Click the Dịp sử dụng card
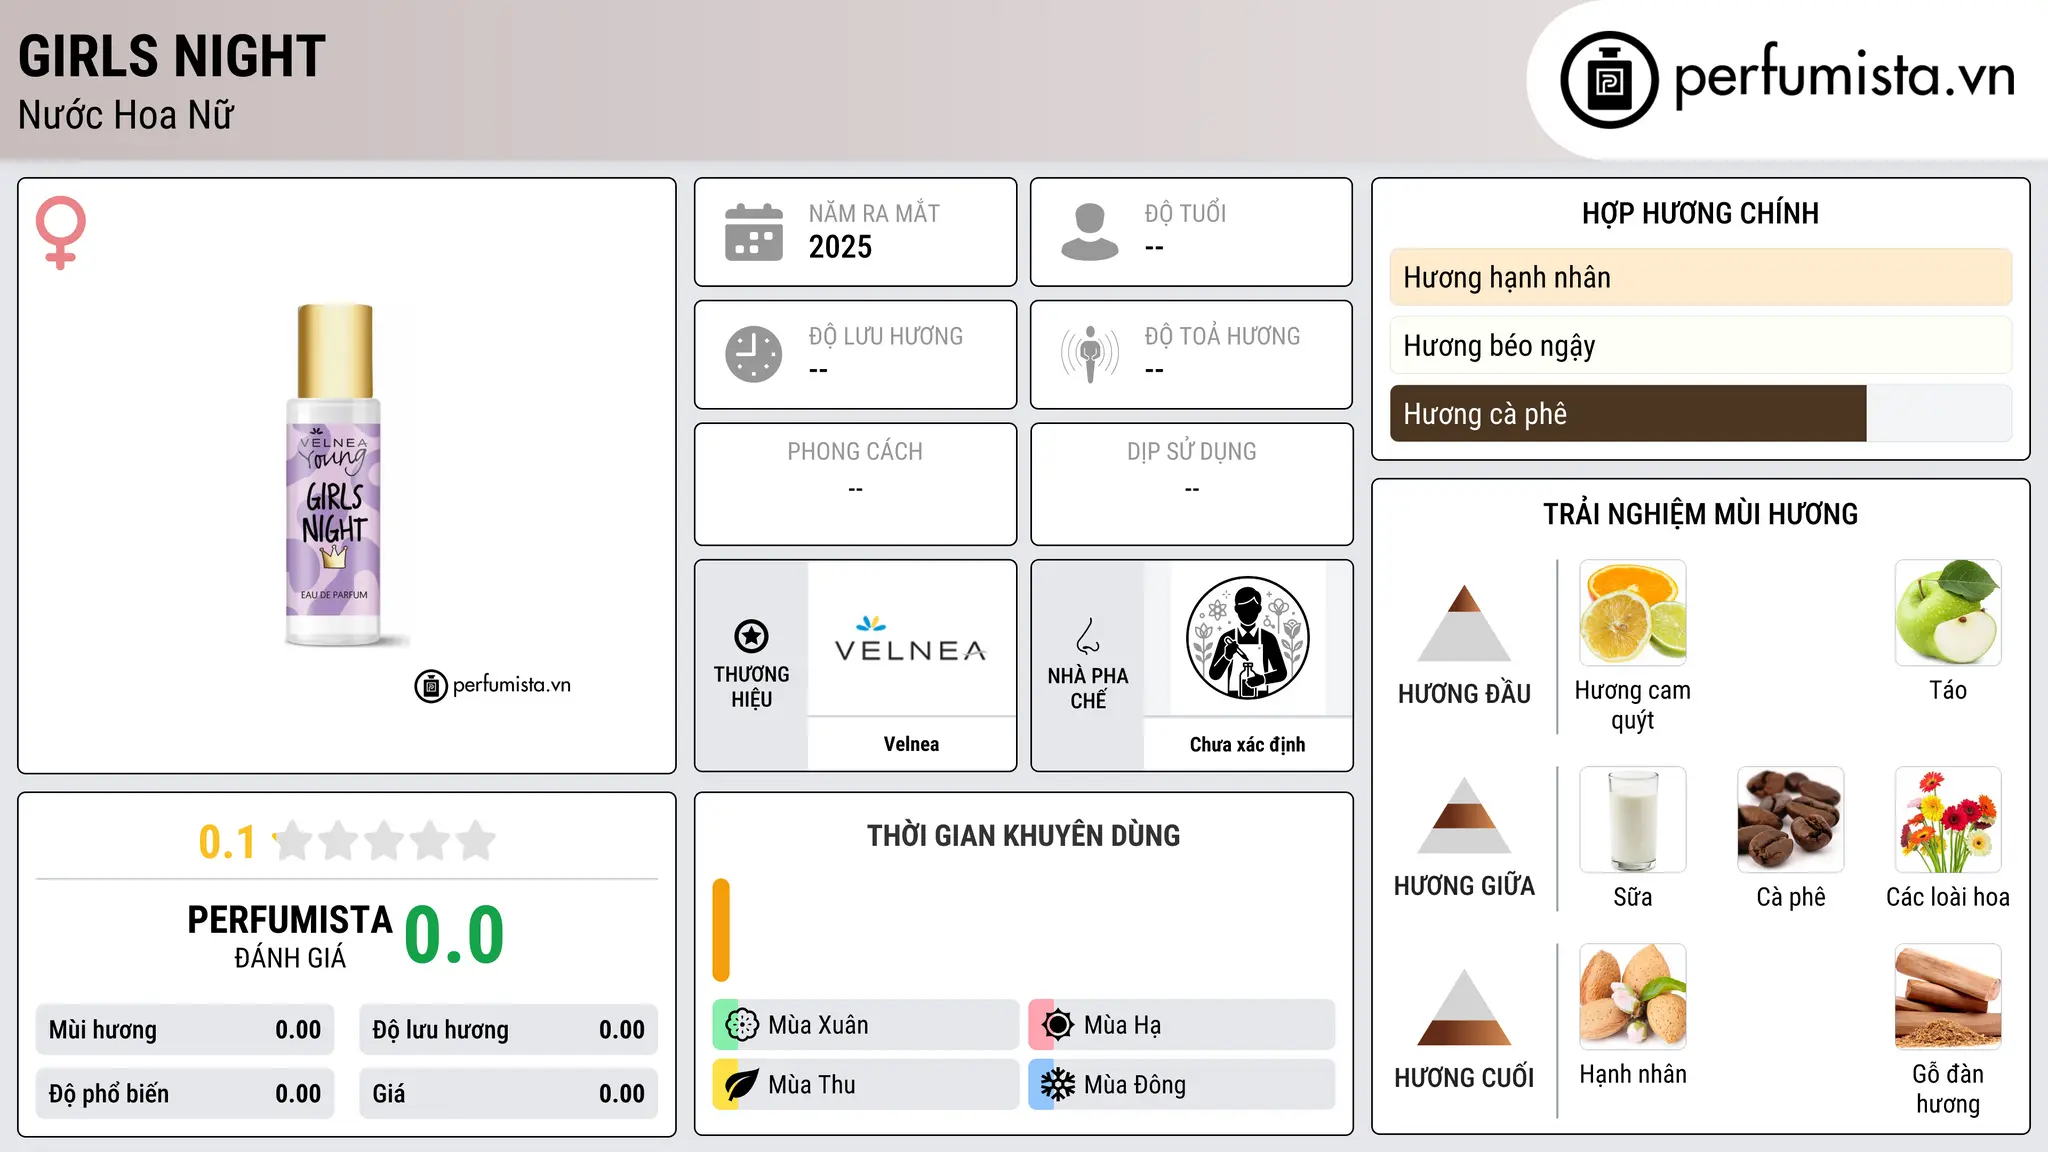The image size is (2048, 1152). click(x=1191, y=484)
